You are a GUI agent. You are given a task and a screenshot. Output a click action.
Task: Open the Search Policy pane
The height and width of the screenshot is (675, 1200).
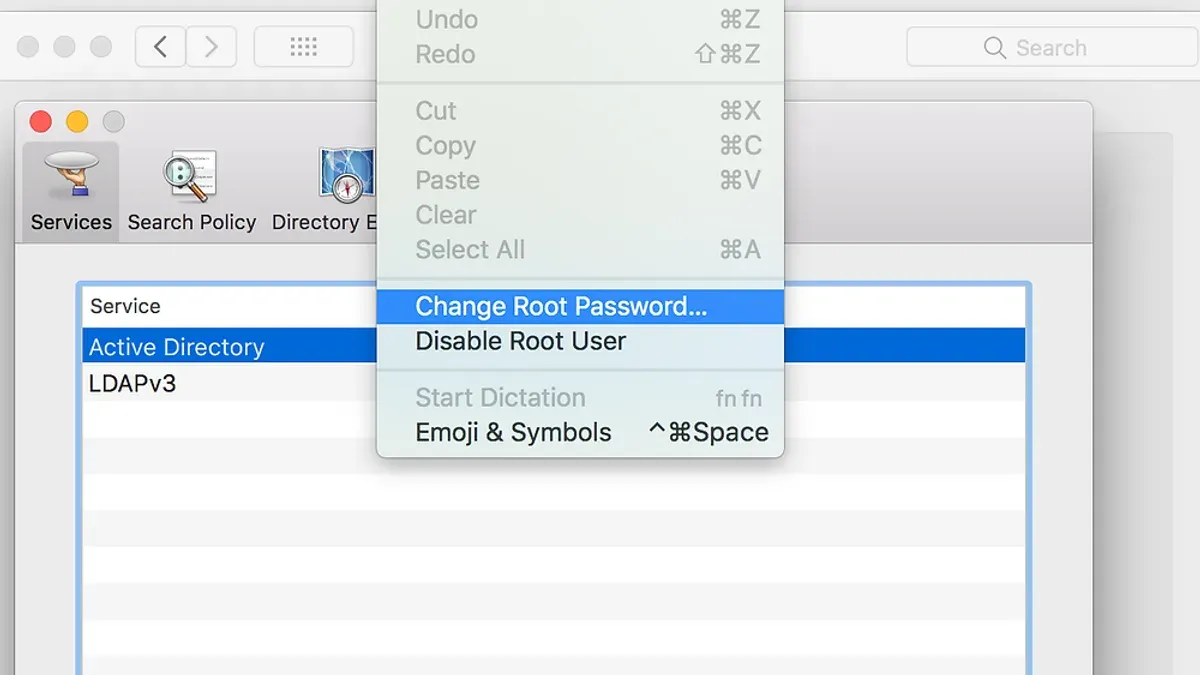192,192
